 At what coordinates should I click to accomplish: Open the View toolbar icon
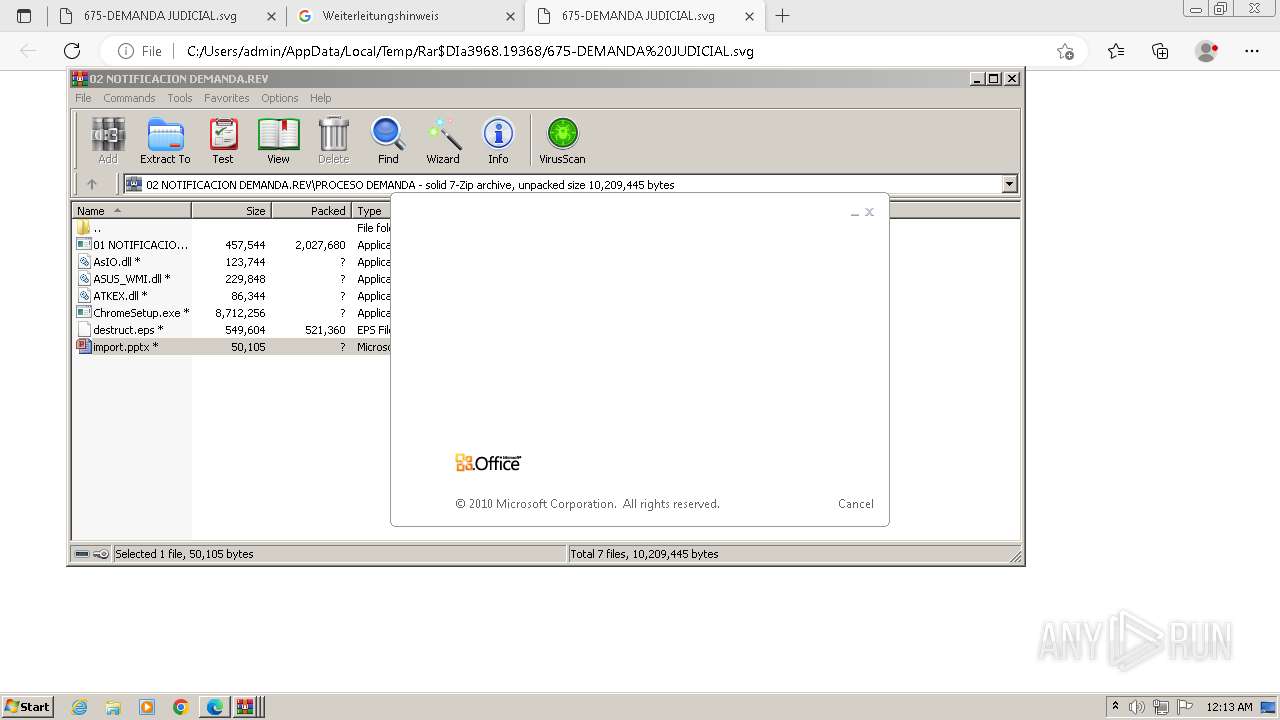(278, 140)
